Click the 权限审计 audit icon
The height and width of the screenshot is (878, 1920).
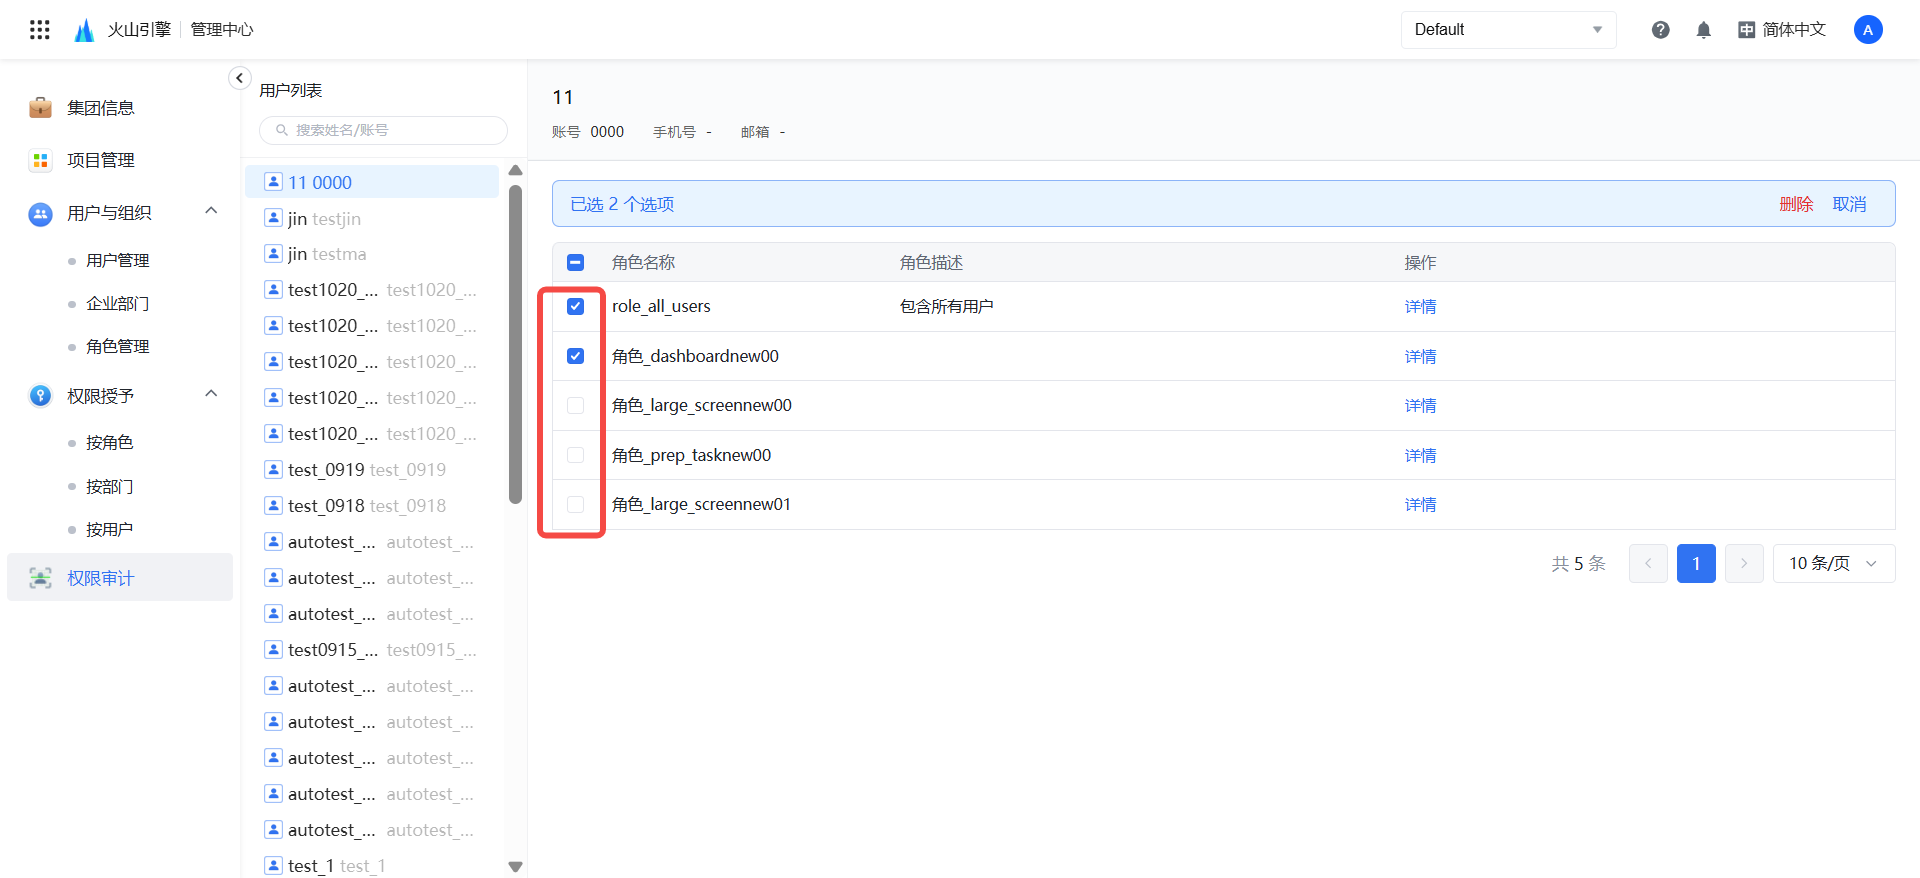40,578
